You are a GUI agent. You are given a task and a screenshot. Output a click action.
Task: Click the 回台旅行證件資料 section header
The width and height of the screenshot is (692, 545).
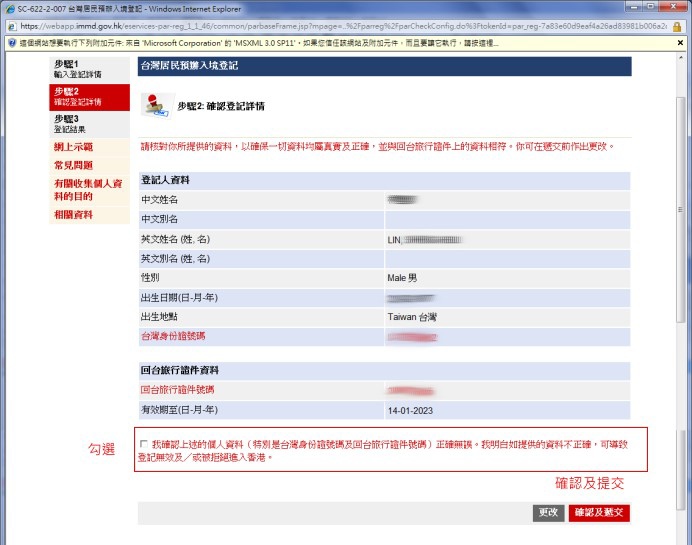(x=384, y=370)
